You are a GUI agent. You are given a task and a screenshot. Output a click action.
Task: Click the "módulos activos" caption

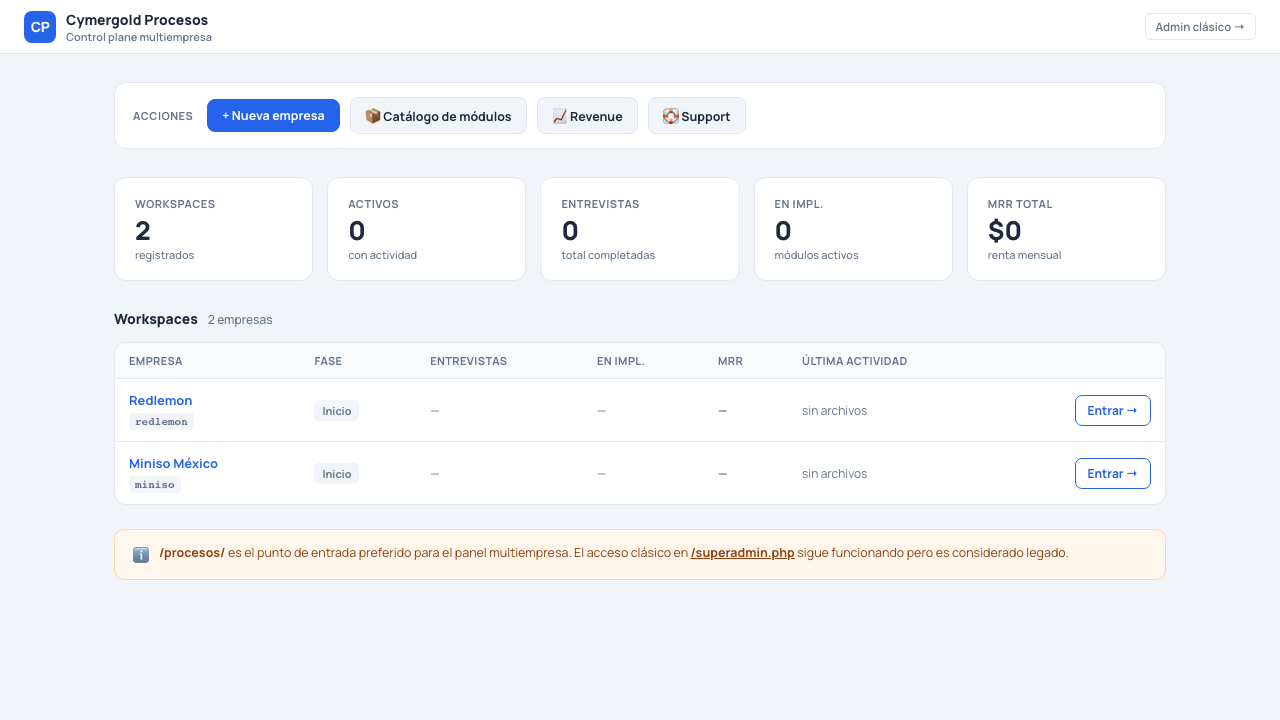pyautogui.click(x=816, y=255)
